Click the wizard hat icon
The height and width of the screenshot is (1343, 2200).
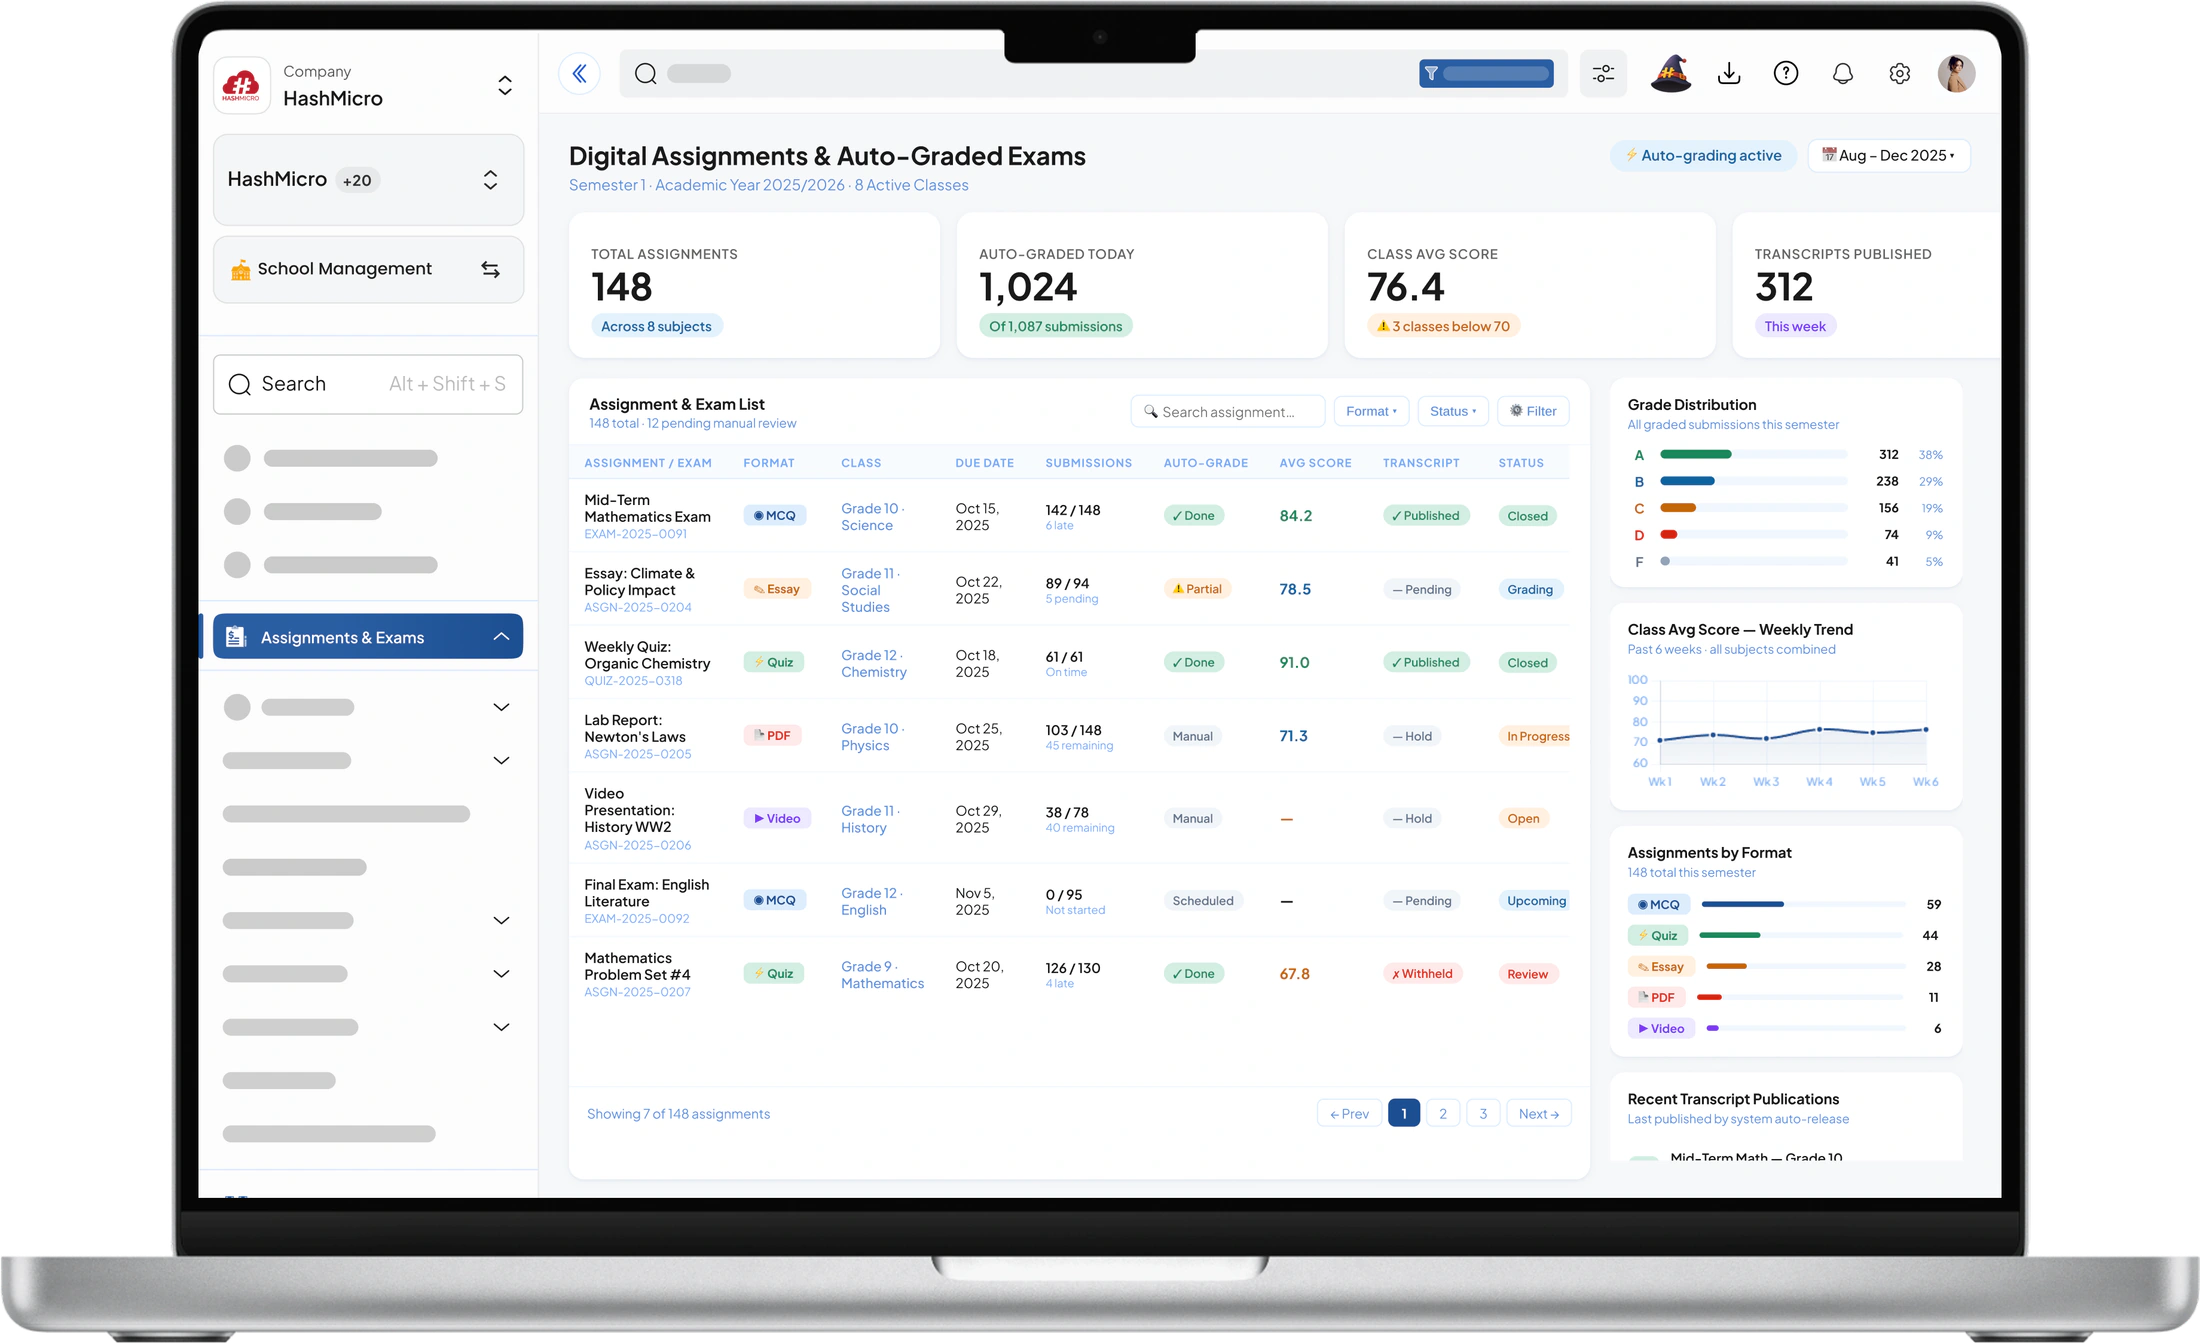(1670, 73)
